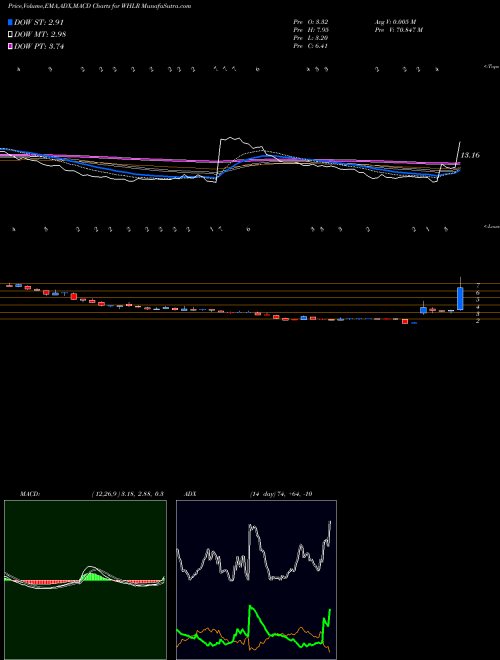Open the green MACD chart panel
Image resolution: width=500 pixels, height=660 pixels.
(x=85, y=580)
